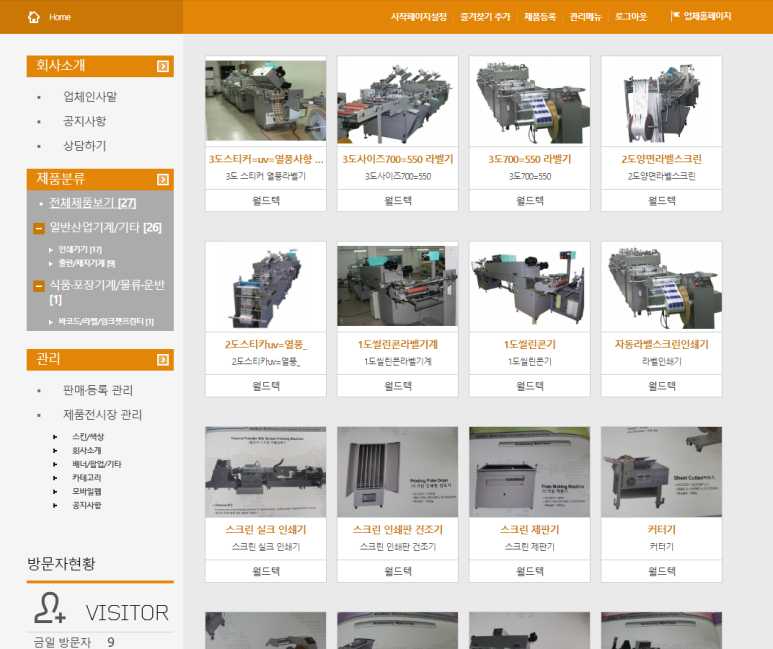Click the 회사소개 header arrow icon
This screenshot has height=649, width=773.
tap(163, 66)
